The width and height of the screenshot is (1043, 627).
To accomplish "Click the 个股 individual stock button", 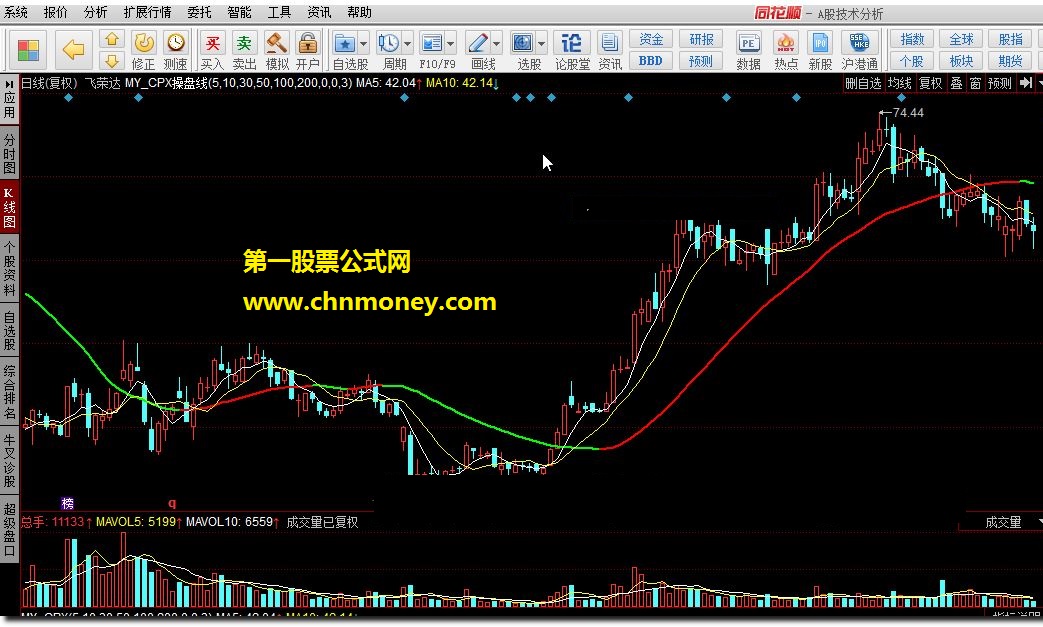I will (912, 61).
